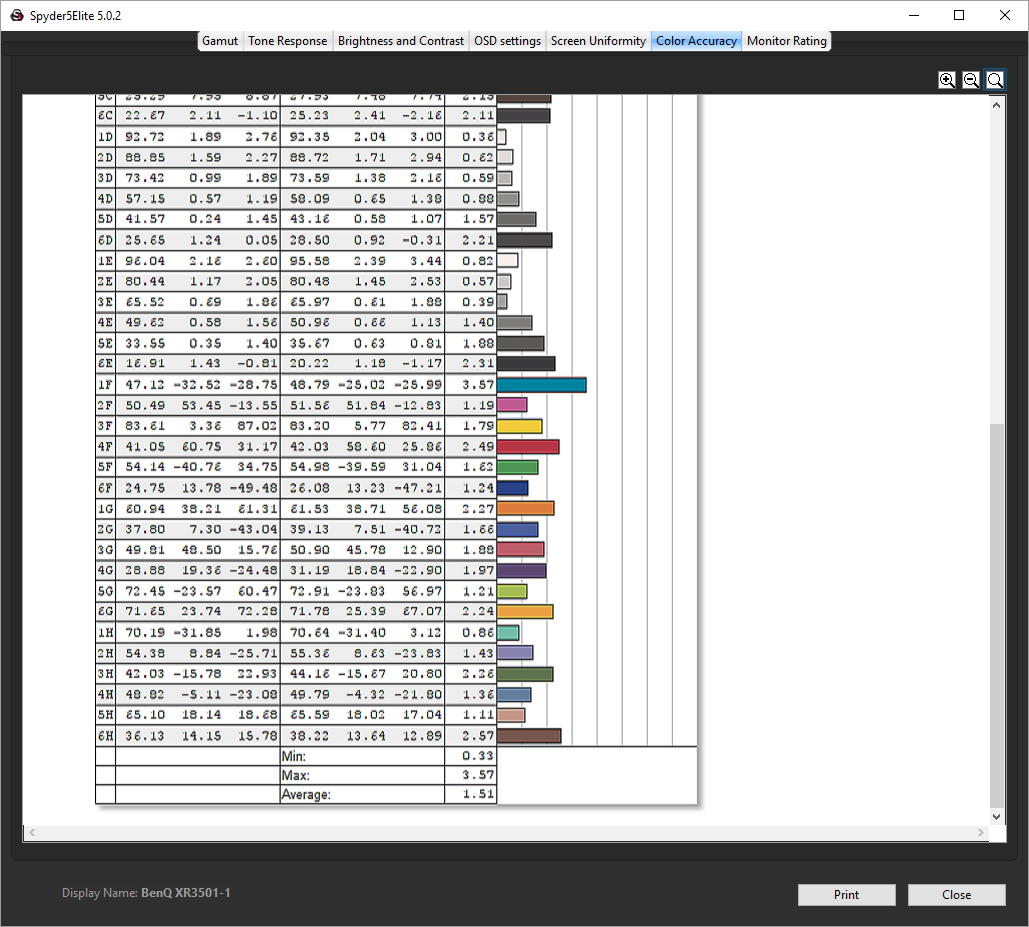Image resolution: width=1029 pixels, height=927 pixels.
Task: Click the Spyder5Elite app icon in title bar
Action: click(x=17, y=15)
